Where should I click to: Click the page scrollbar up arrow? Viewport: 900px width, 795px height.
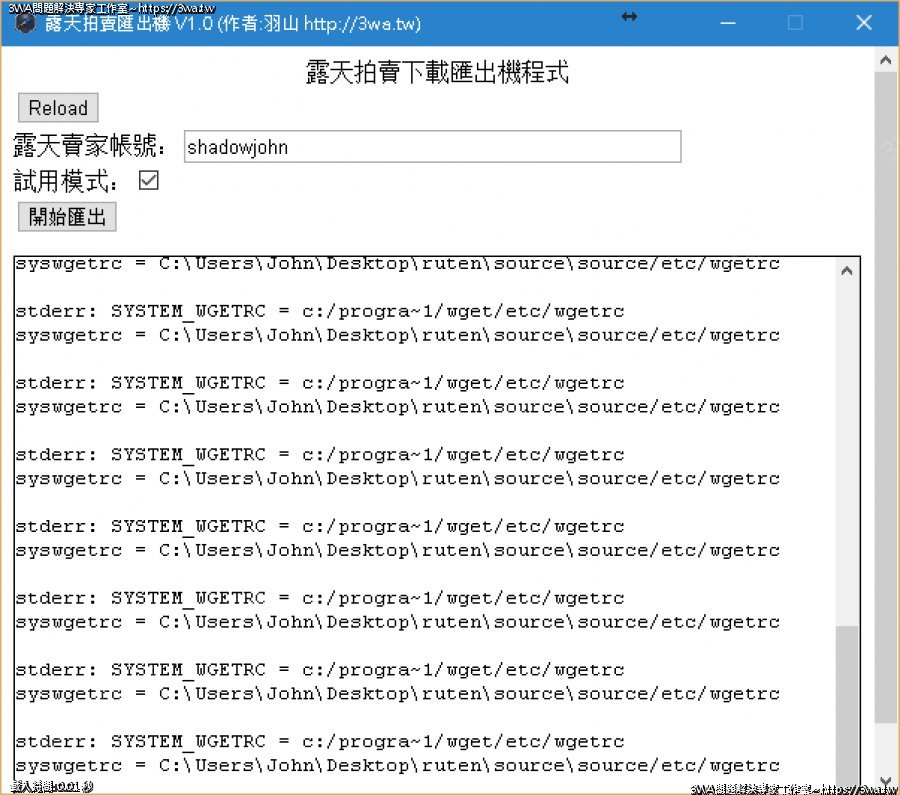pos(885,61)
